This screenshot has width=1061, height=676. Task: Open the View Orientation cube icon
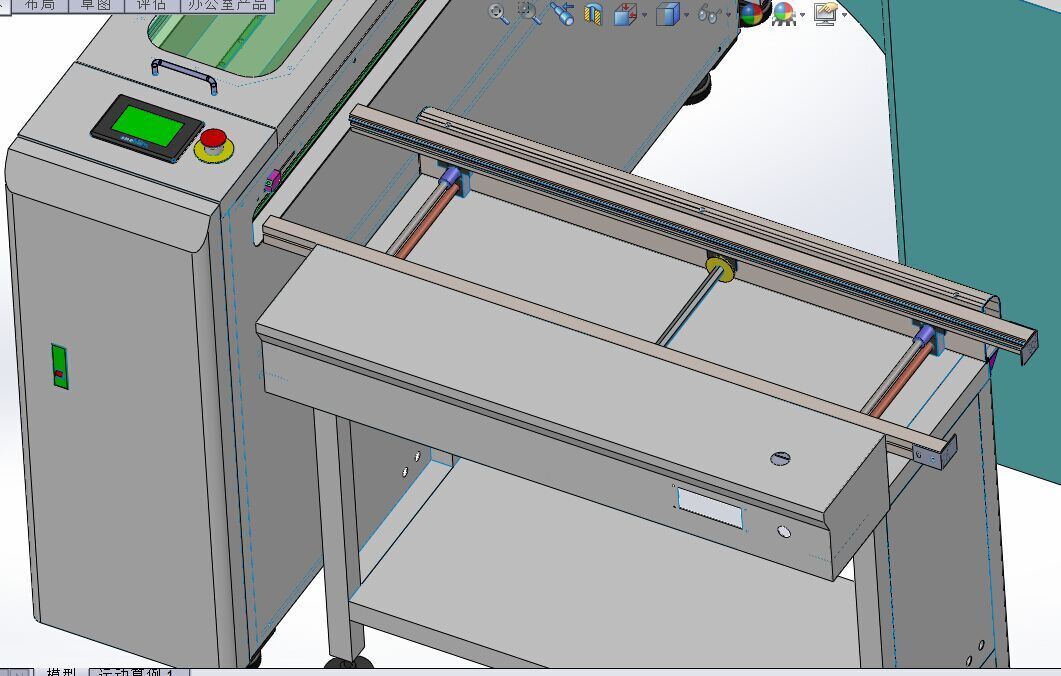click(x=626, y=14)
